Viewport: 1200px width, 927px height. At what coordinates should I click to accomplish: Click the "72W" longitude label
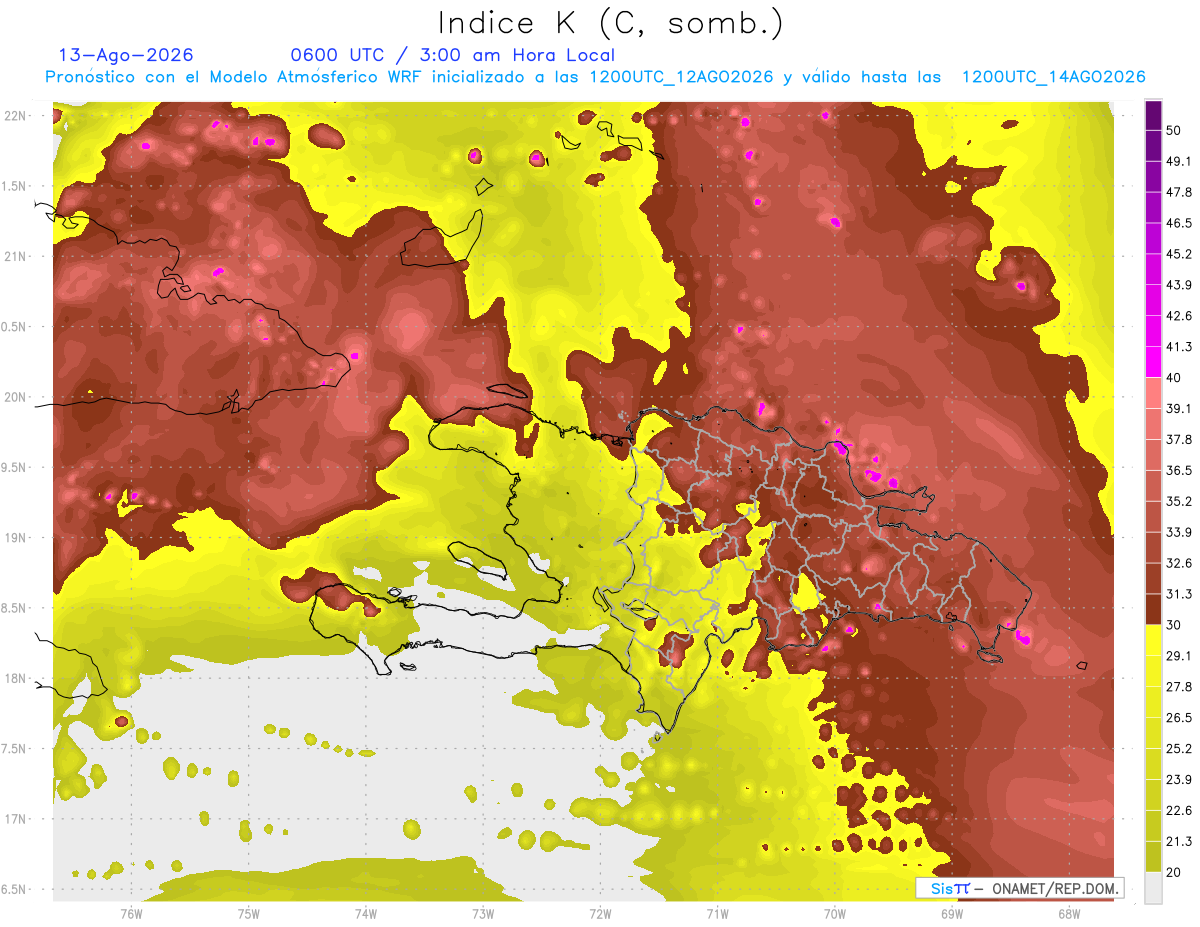[600, 914]
